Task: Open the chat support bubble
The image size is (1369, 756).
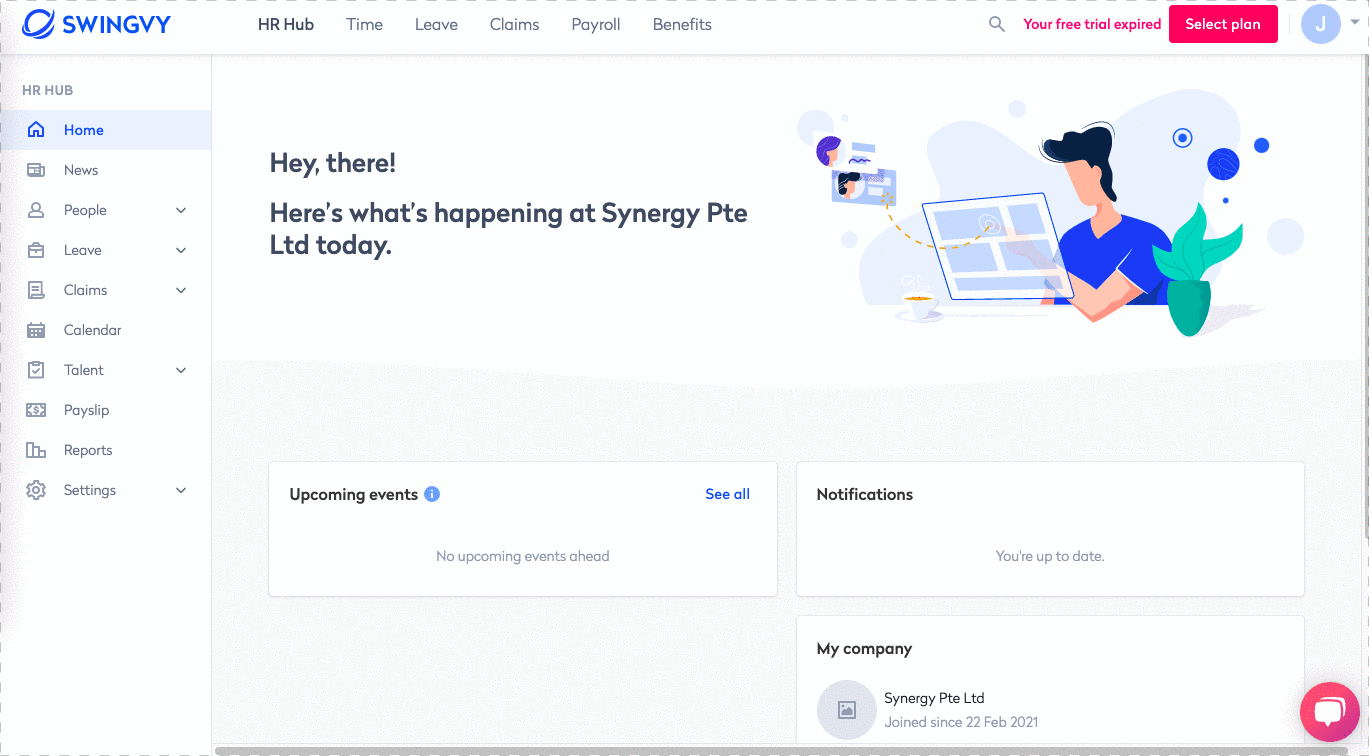Action: tap(1329, 711)
